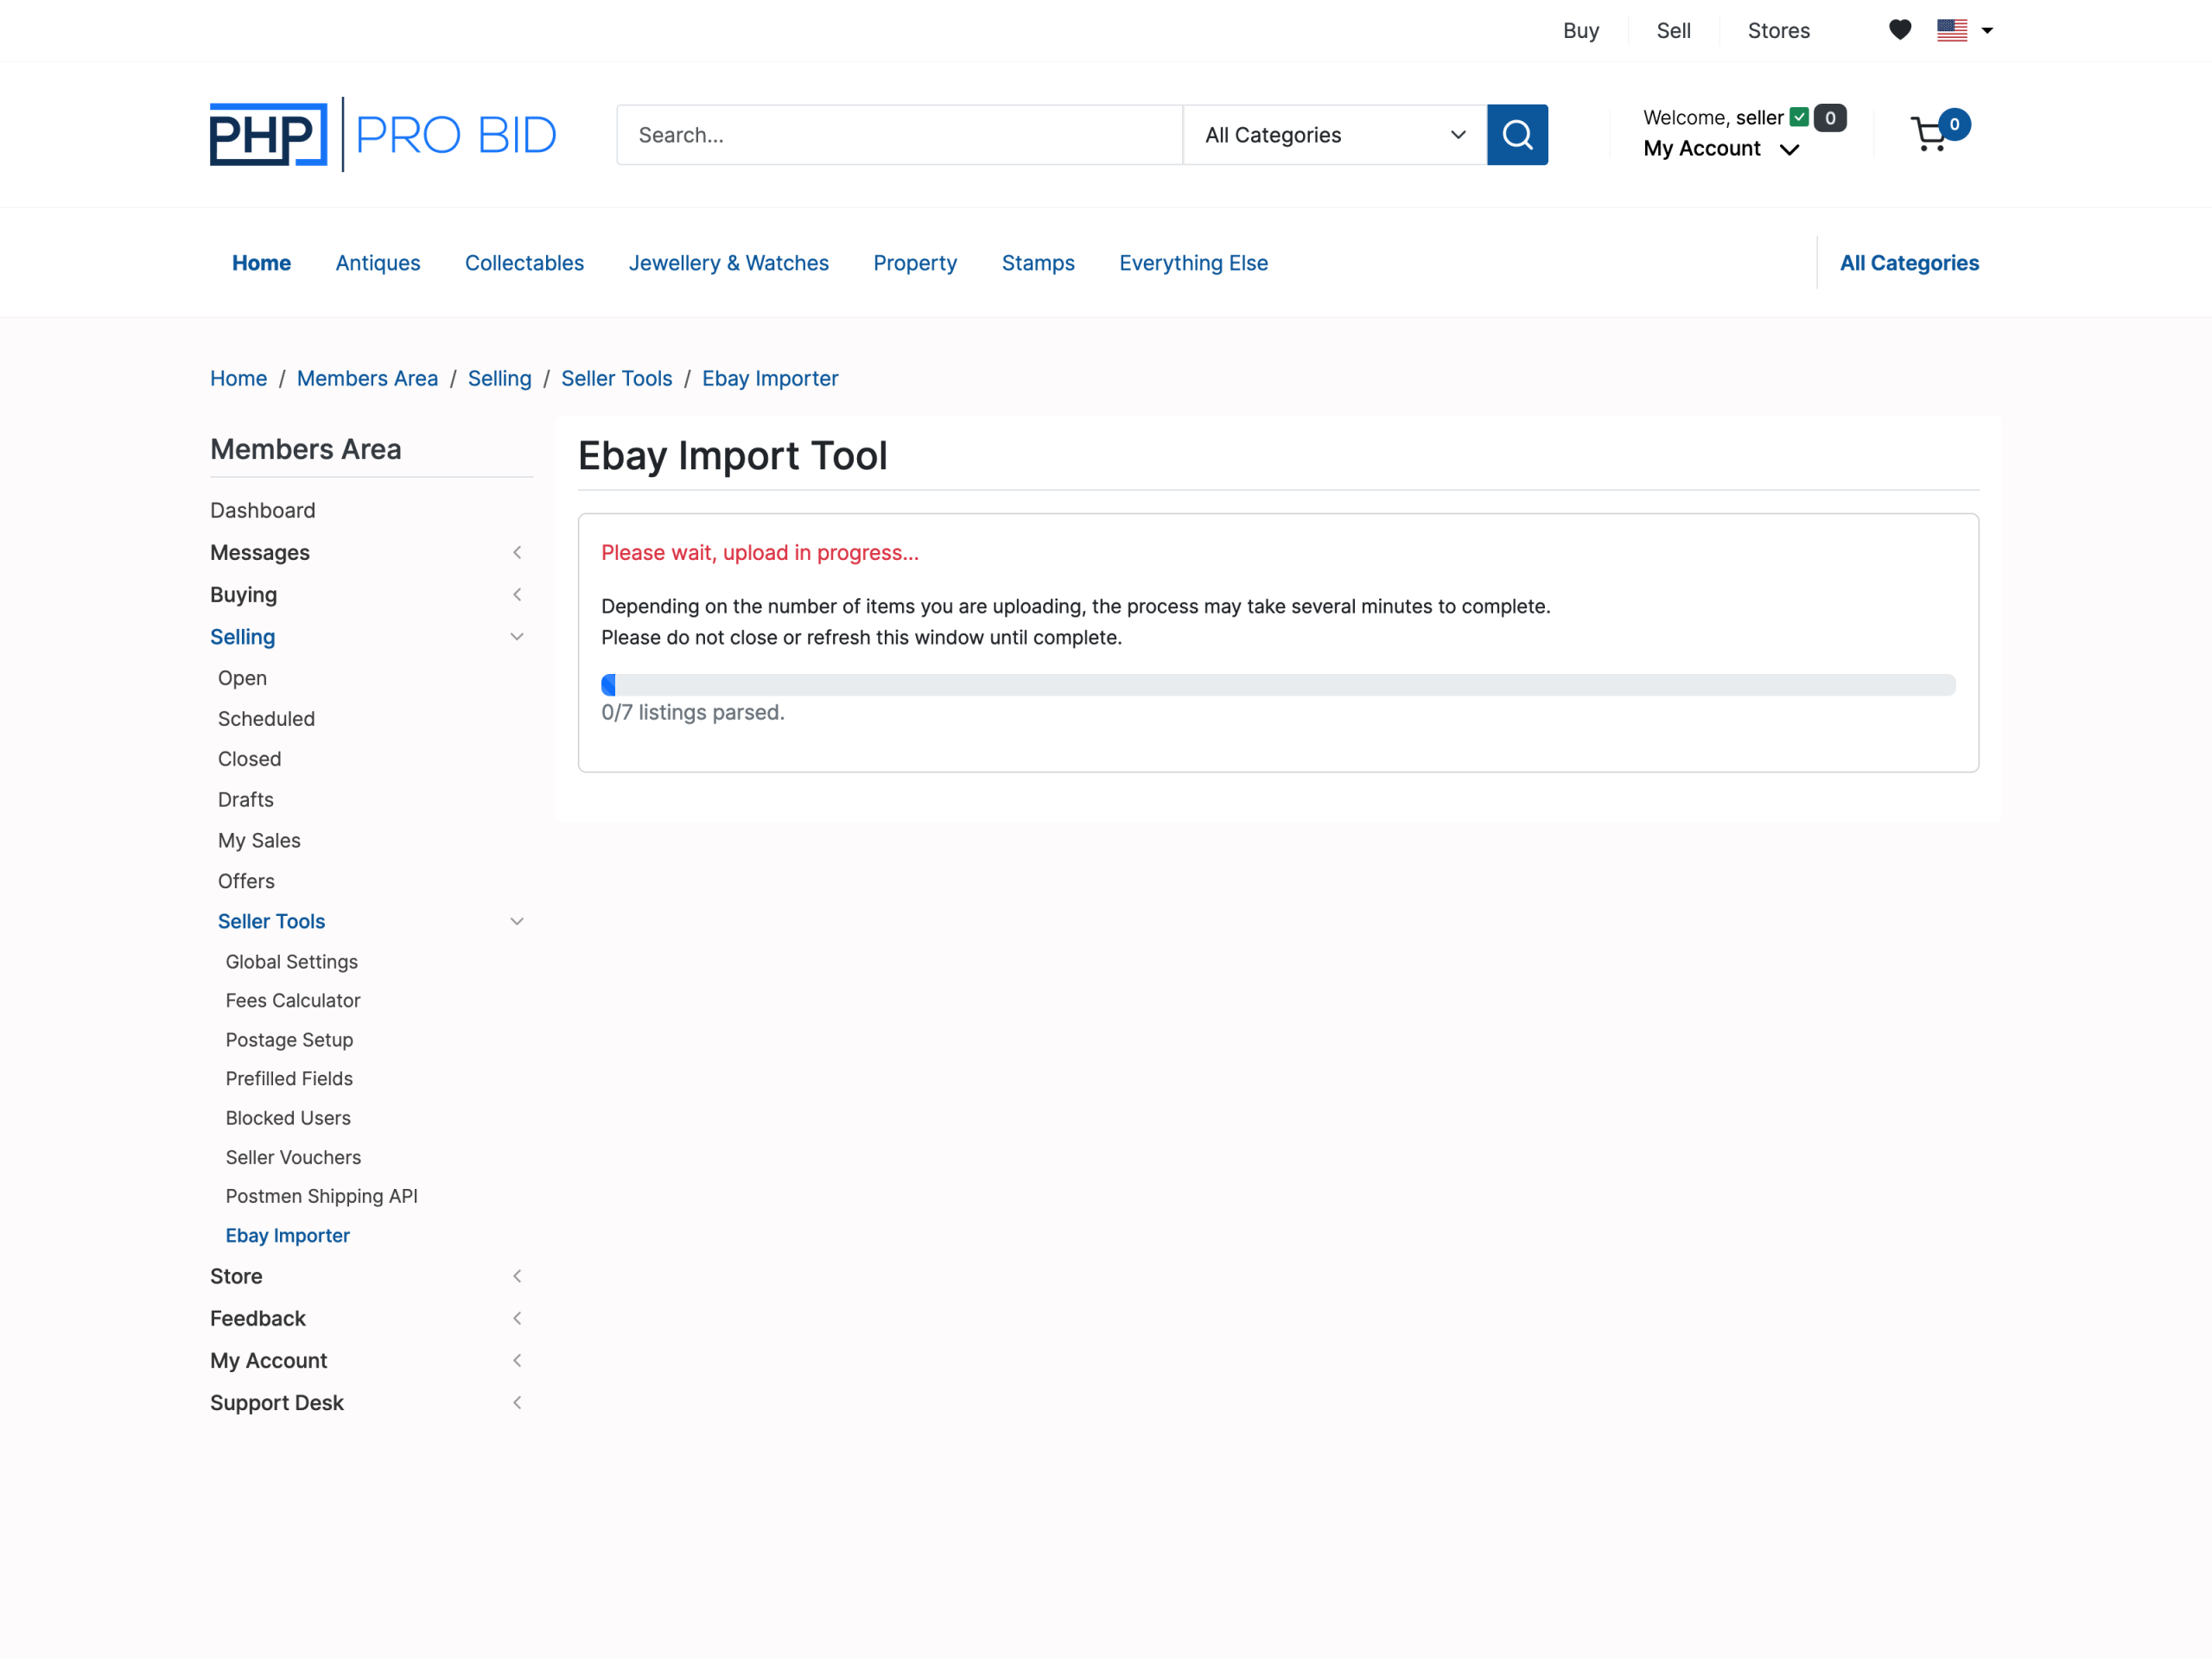Open the All Categories search dropdown
Image resolution: width=2212 pixels, height=1659 pixels.
click(x=1333, y=134)
